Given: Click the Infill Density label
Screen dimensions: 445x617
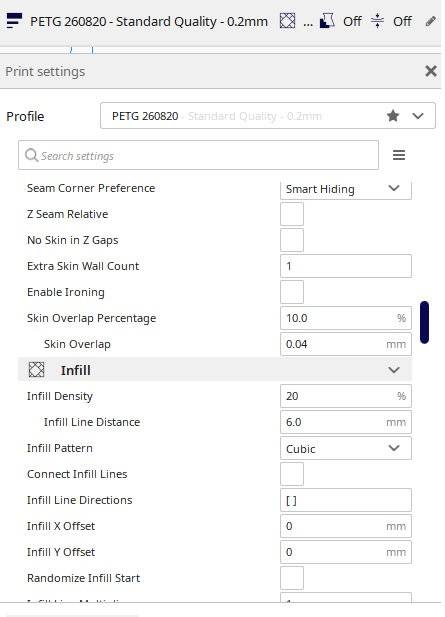Looking at the screenshot, I should 60,396.
